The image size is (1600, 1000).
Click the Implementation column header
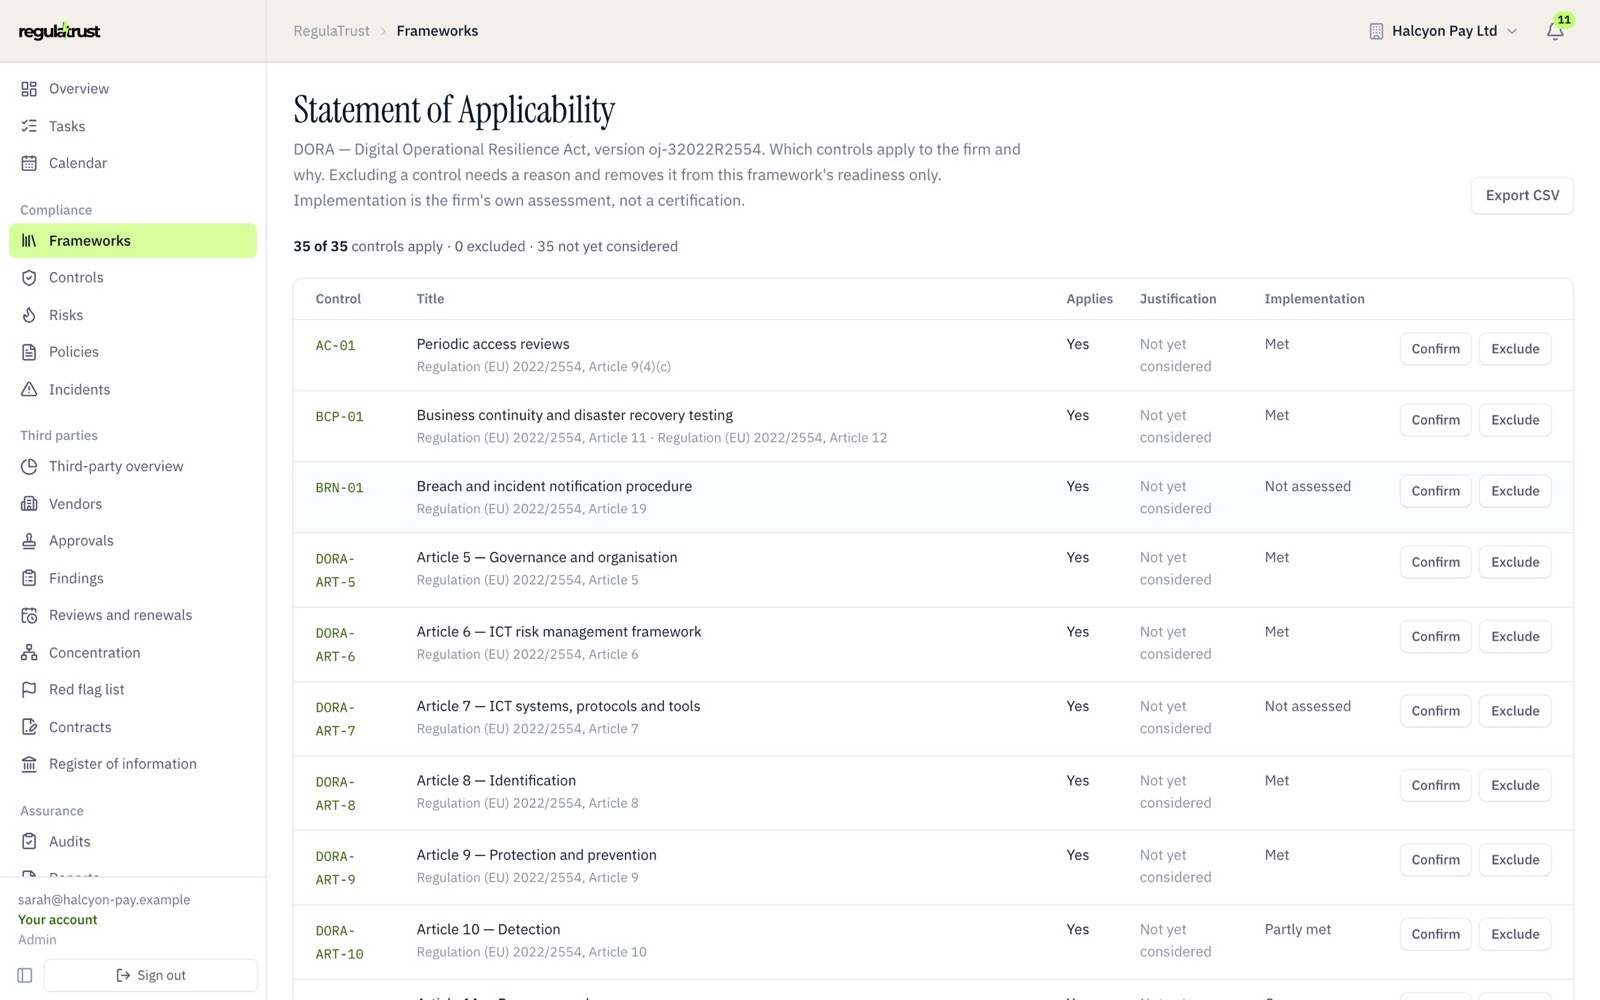pos(1314,299)
